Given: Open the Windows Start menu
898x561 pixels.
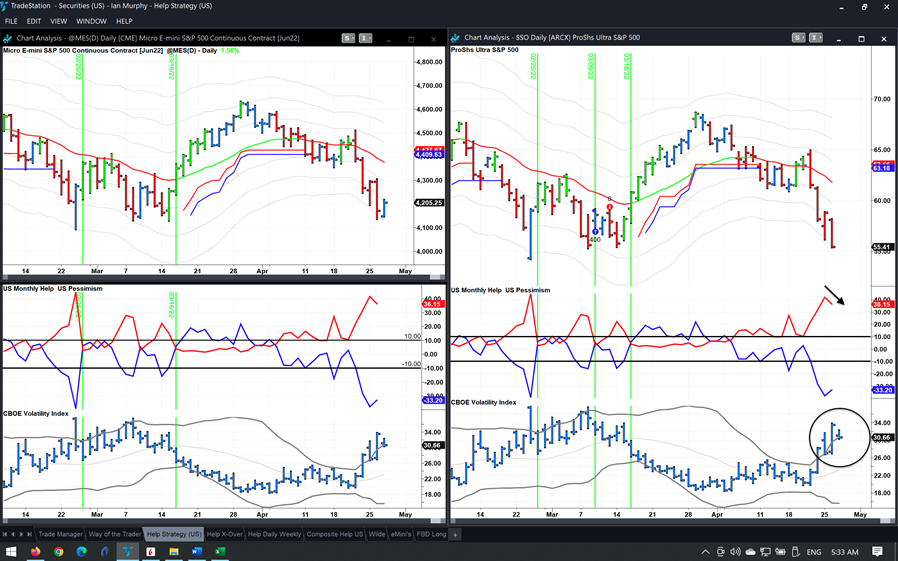Looking at the screenshot, I should pyautogui.click(x=11, y=551).
